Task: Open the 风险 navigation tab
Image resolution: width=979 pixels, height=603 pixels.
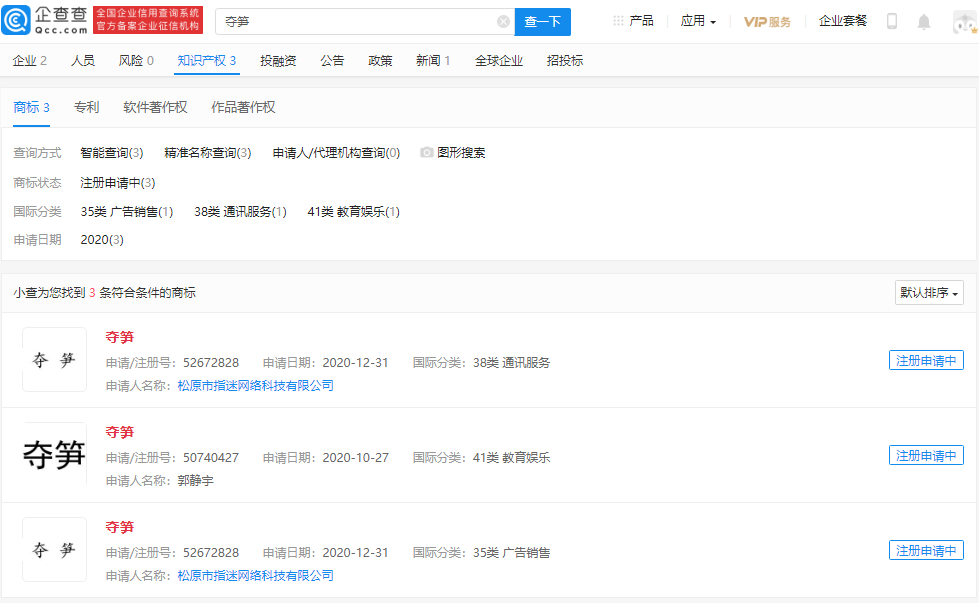Action: (136, 61)
